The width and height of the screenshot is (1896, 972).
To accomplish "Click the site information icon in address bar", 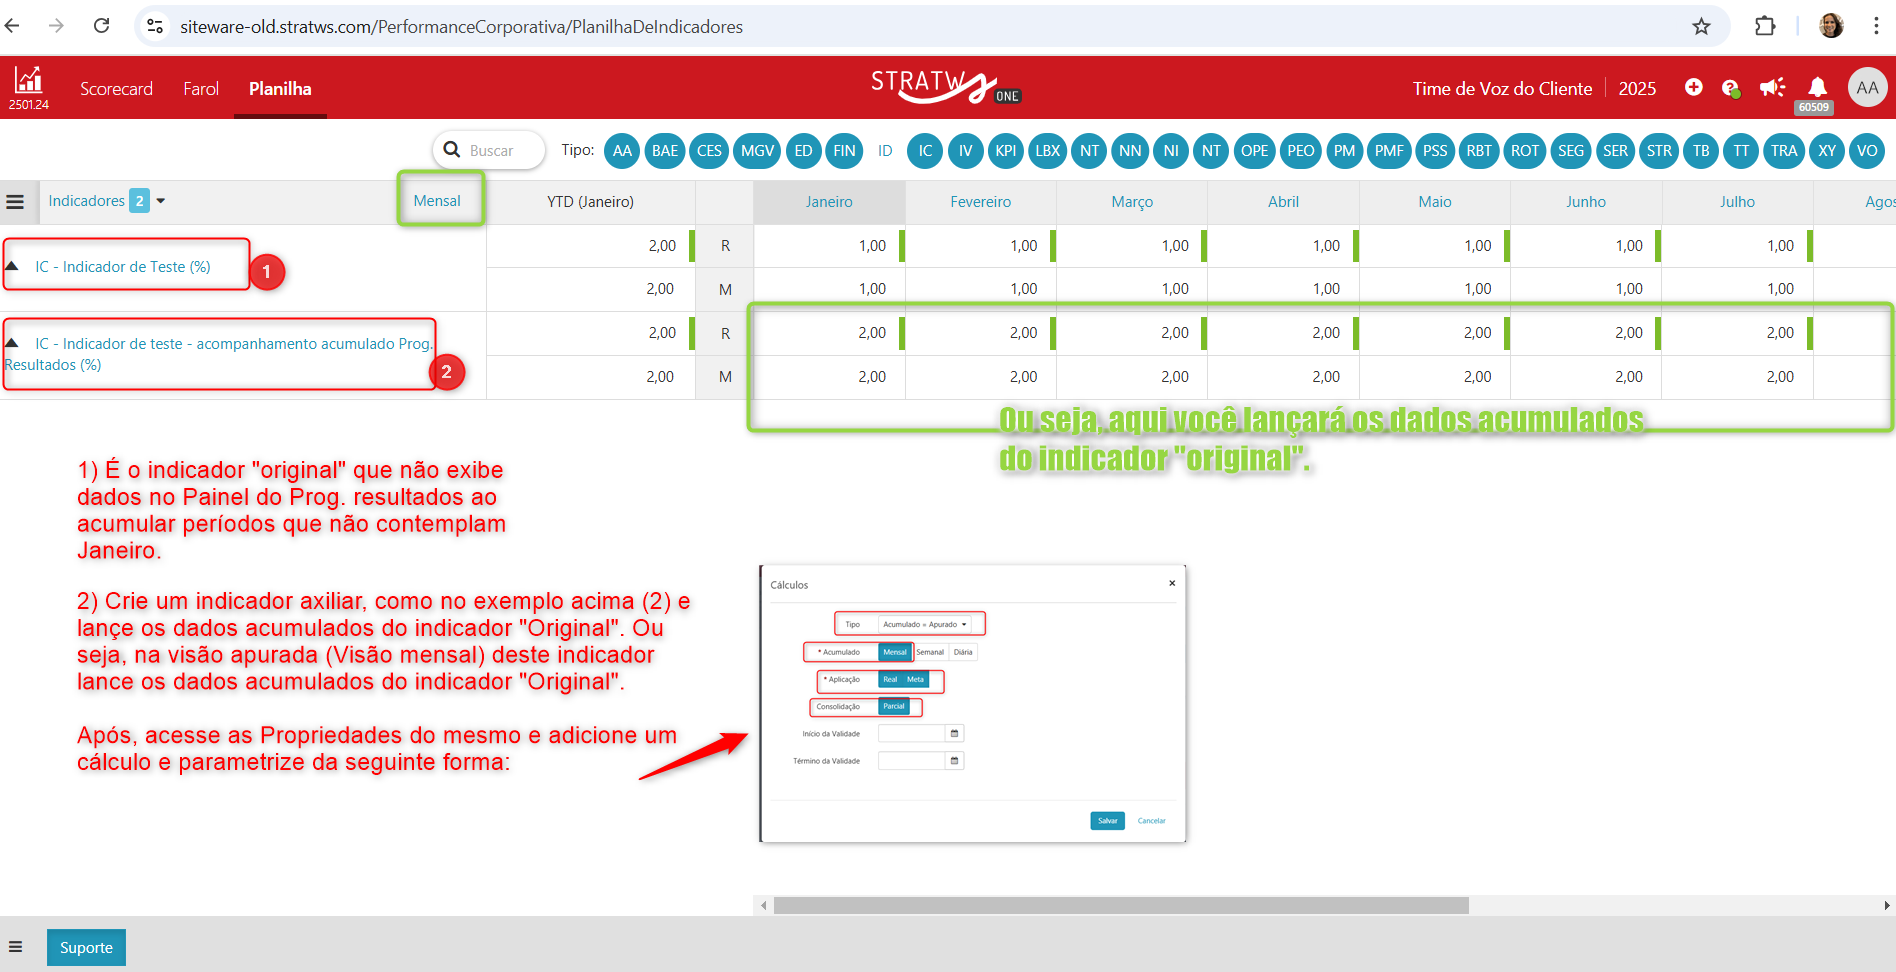I will (x=155, y=26).
